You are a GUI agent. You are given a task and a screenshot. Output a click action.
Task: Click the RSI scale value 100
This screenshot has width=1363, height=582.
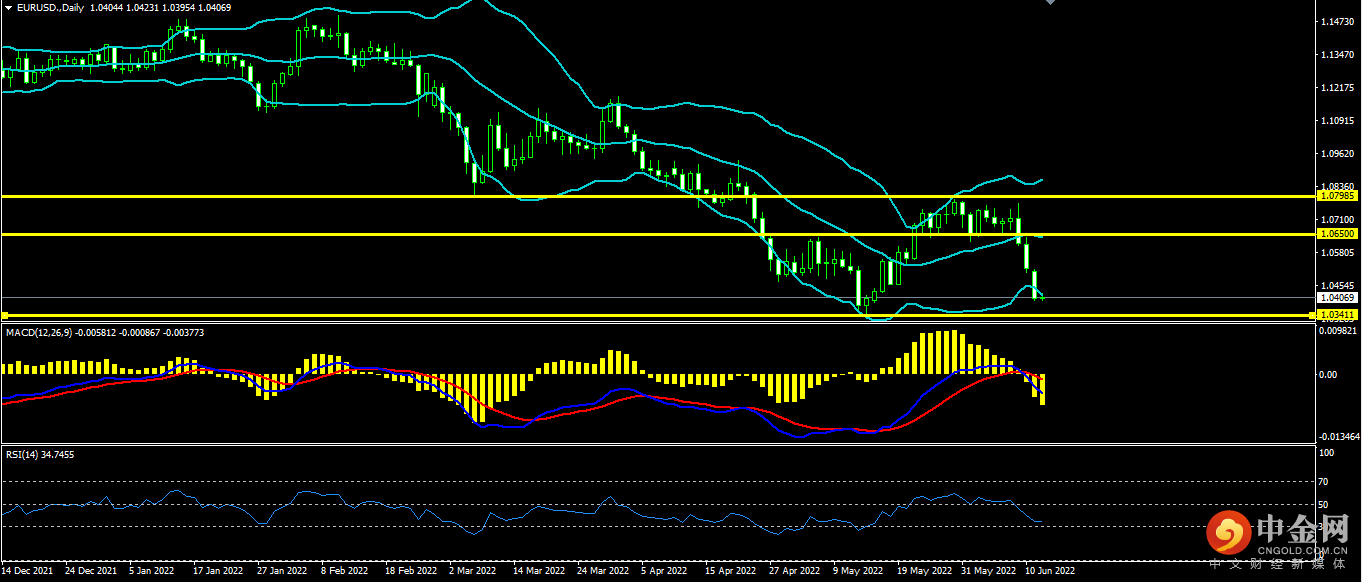point(1327,453)
